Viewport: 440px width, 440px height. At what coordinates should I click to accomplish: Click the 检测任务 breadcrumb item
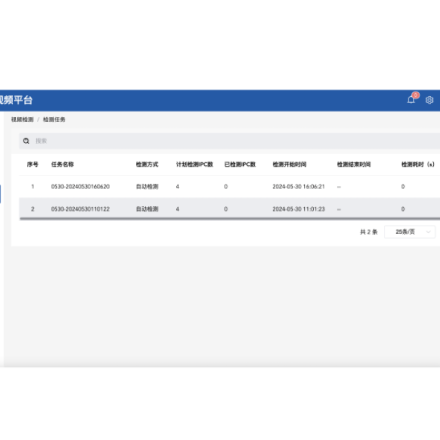point(54,119)
